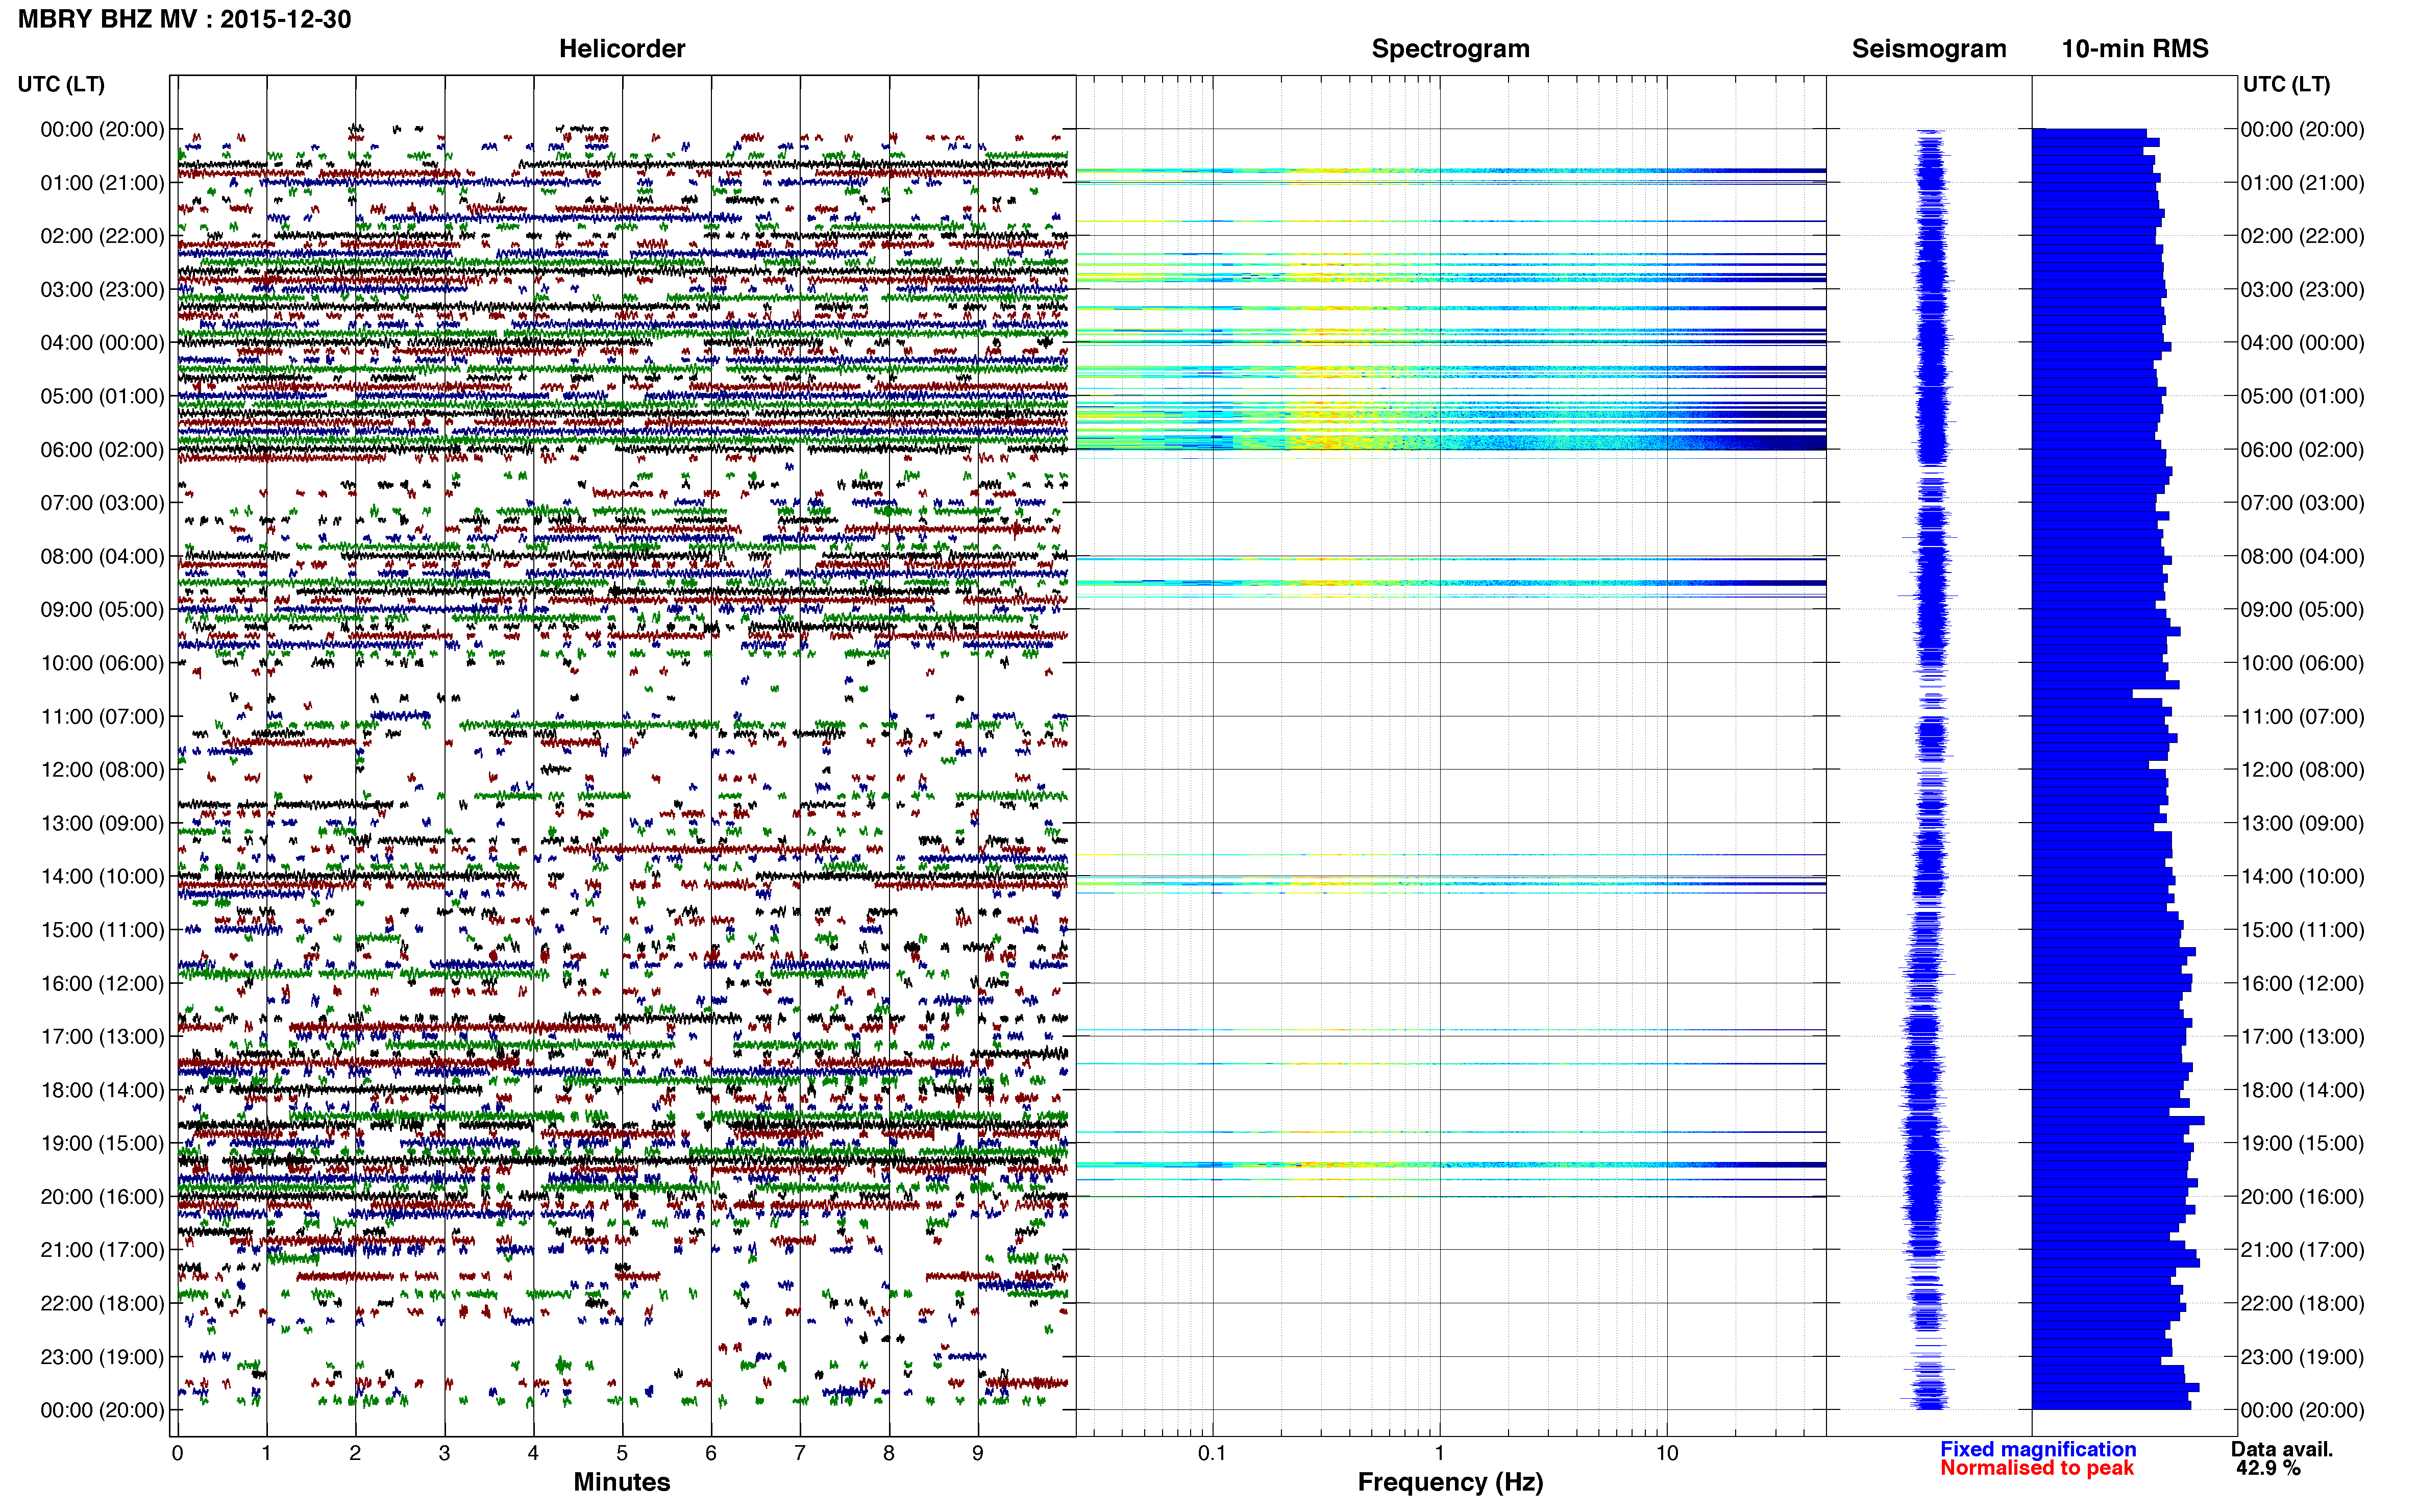Click the '1' tick on Frequency axis
This screenshot has width=2419, height=1512.
pyautogui.click(x=1439, y=1453)
